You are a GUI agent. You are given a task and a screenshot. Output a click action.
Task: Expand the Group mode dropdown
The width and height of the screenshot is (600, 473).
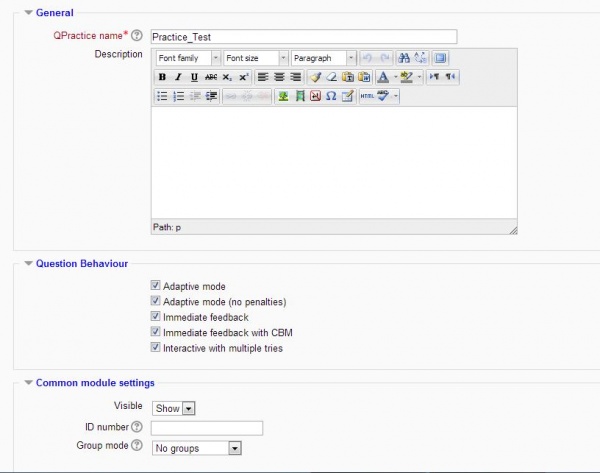point(197,449)
